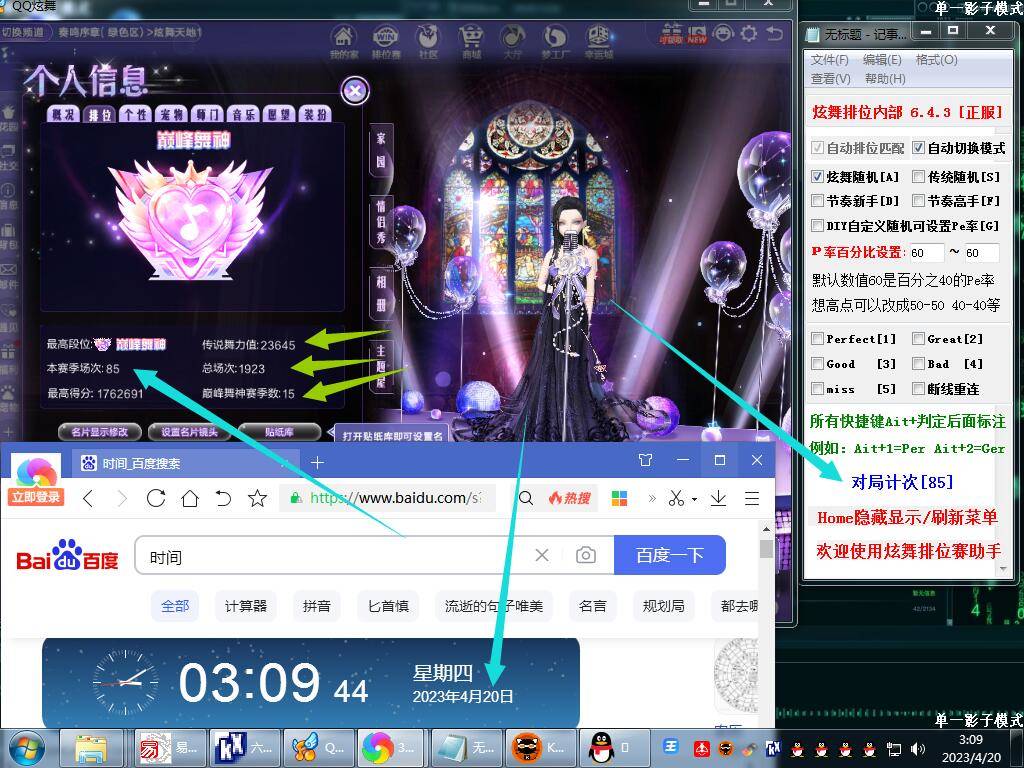Switch to 装扮 tab in 个人信息
This screenshot has height=768, width=1024.
click(x=315, y=114)
